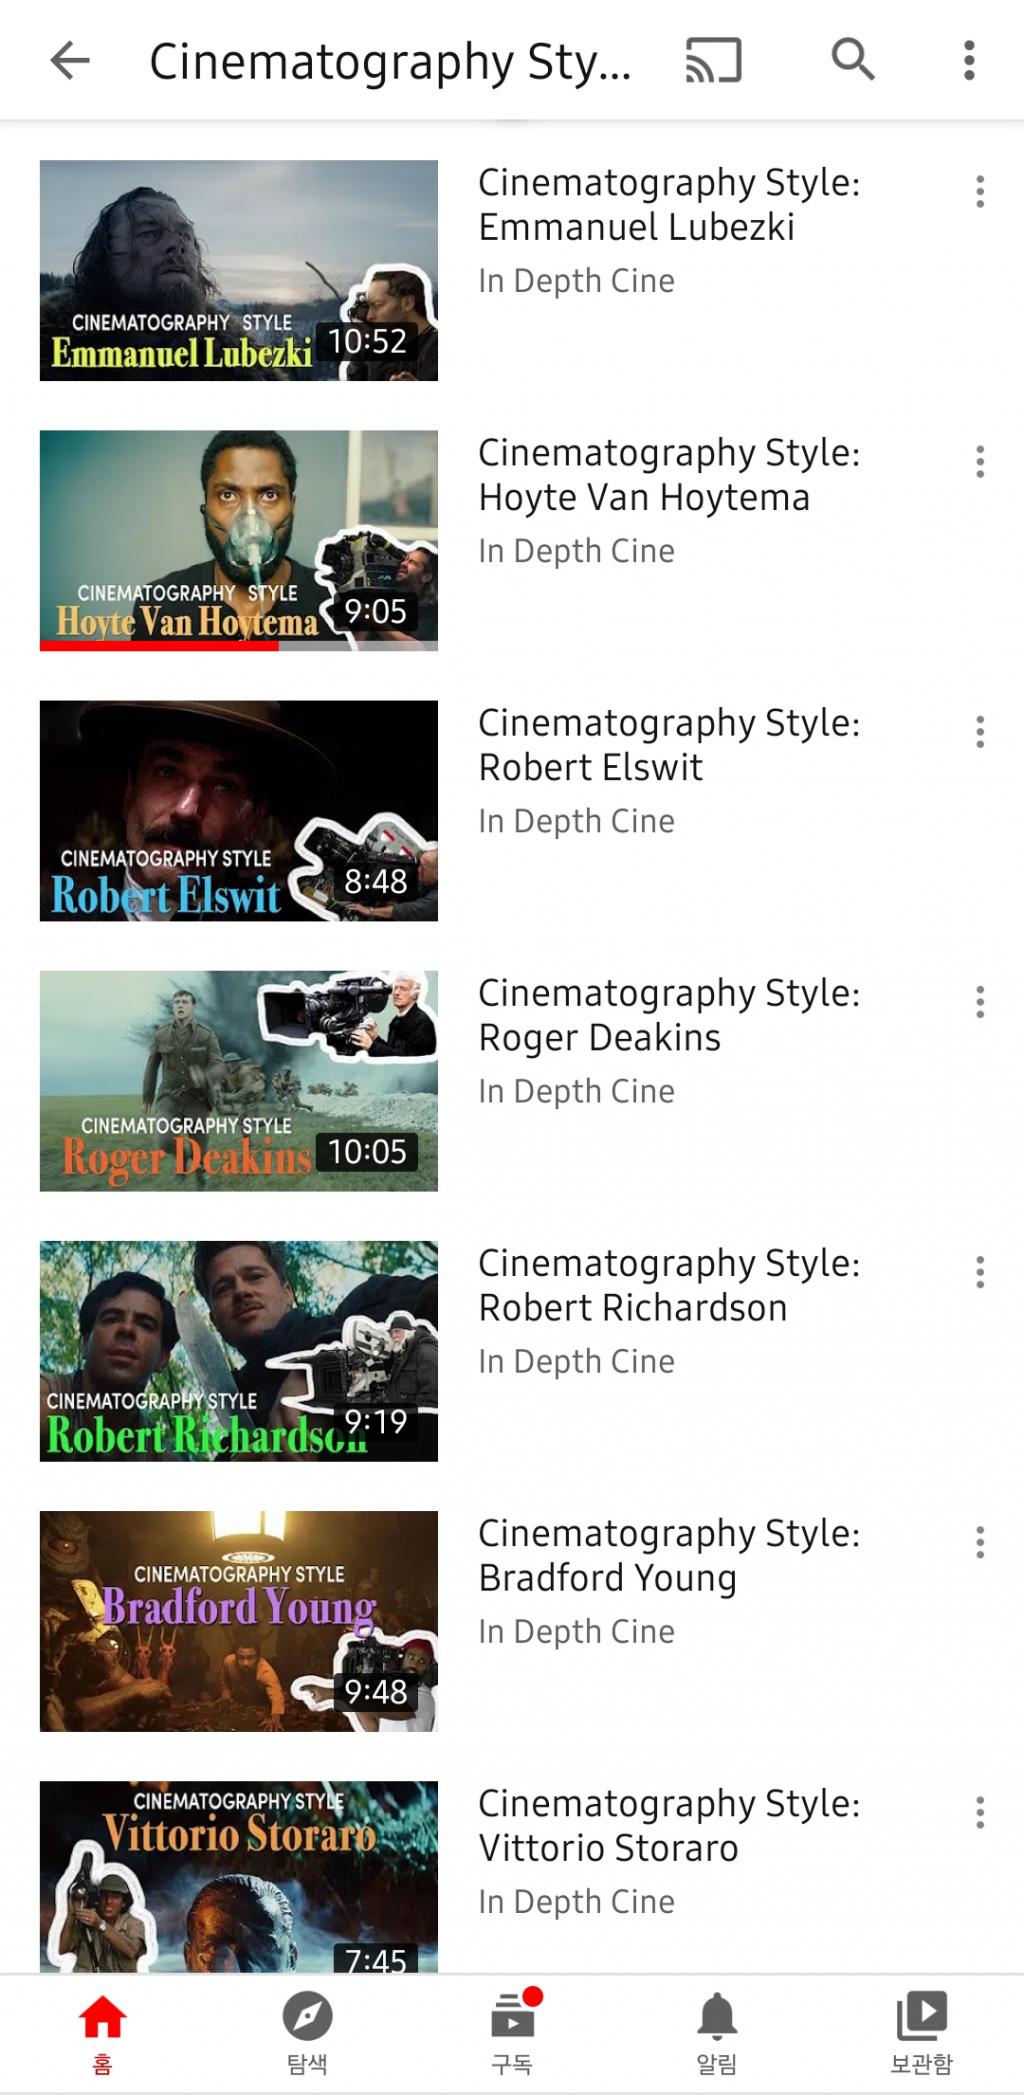Image resolution: width=1024 pixels, height=2095 pixels.
Task: Open the 구독 subscriptions tab
Action: (x=512, y=2033)
